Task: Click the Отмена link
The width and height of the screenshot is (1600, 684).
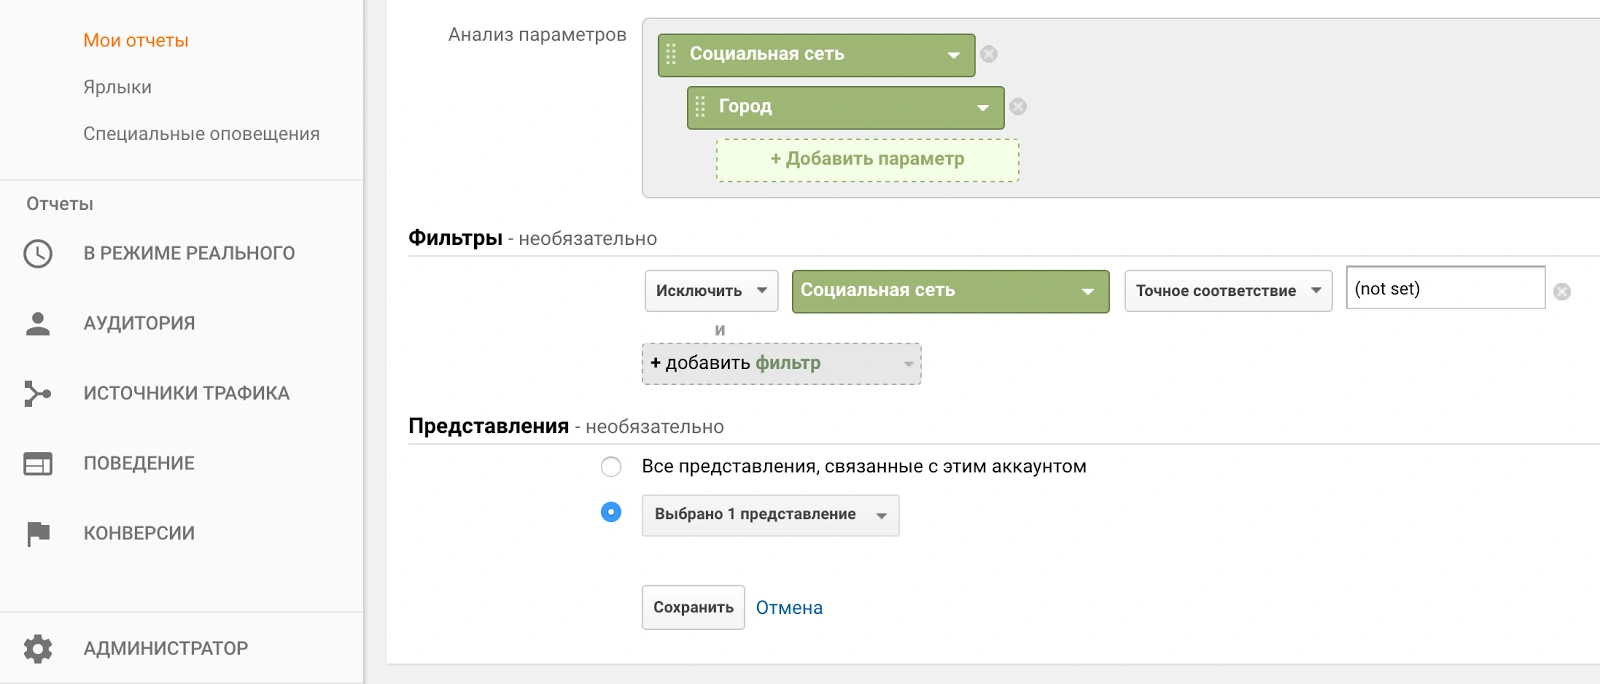Action: click(x=789, y=608)
